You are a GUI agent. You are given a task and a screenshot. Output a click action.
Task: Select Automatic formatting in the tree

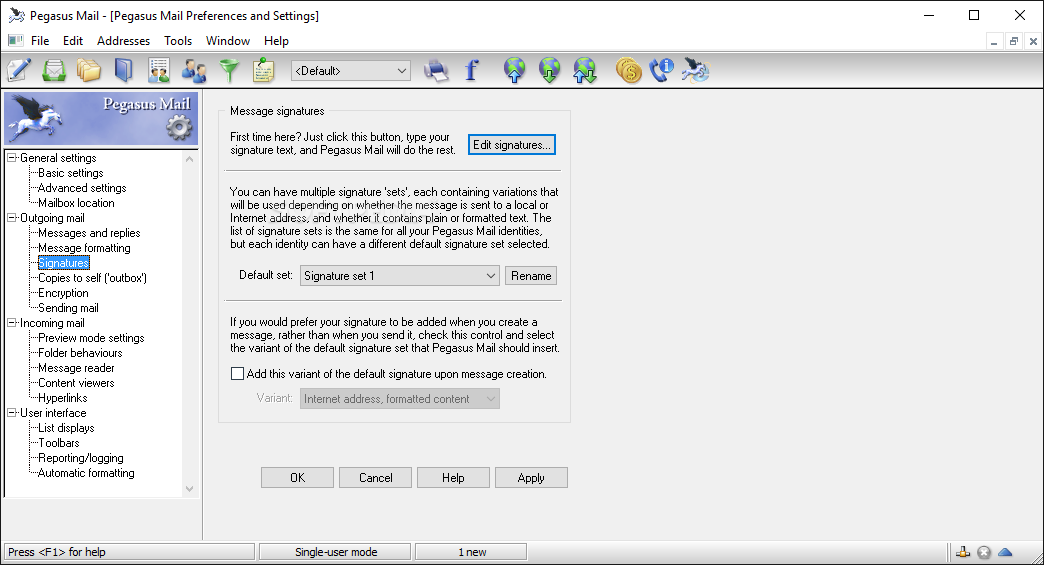(86, 472)
